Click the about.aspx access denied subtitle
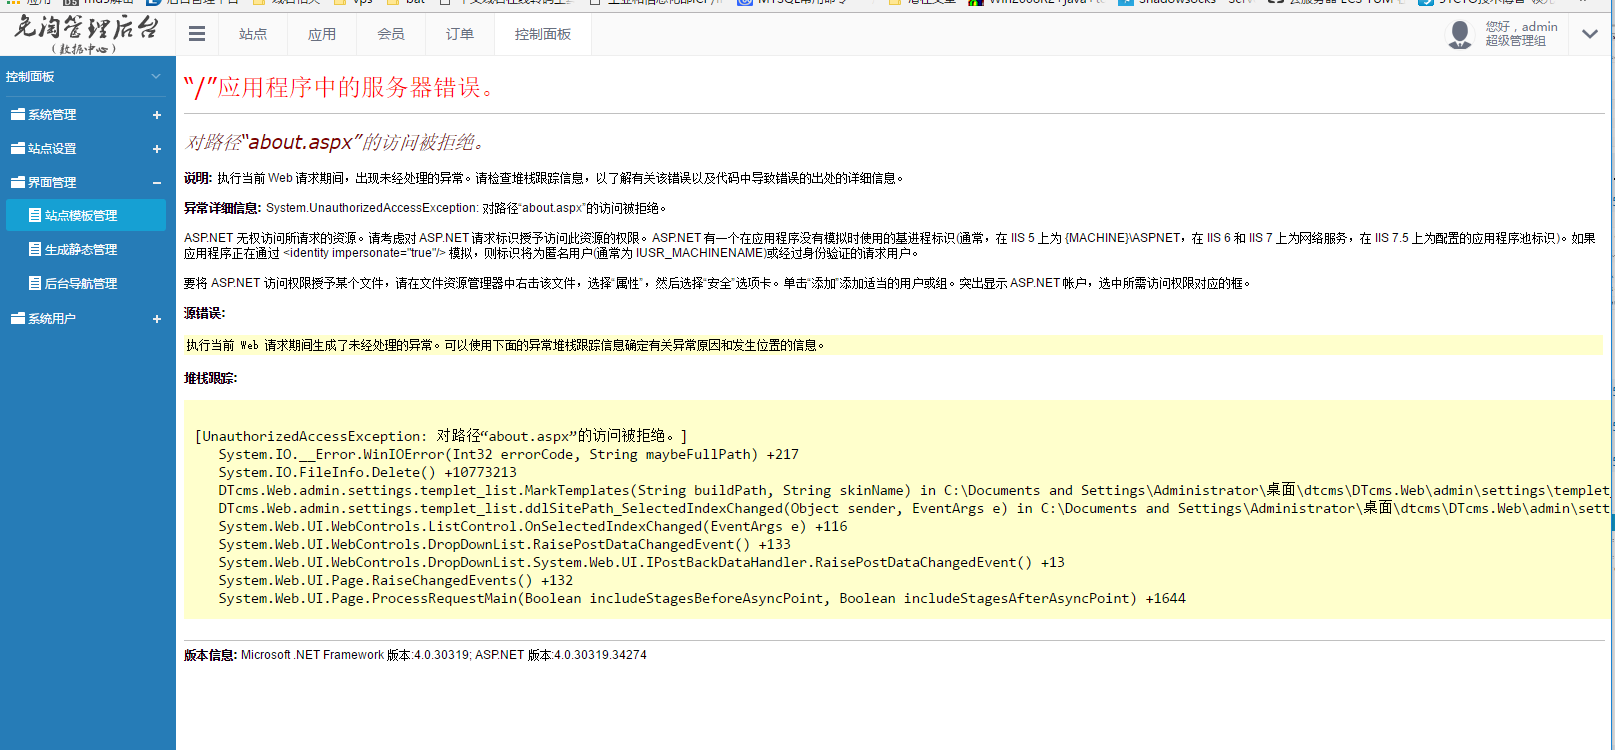This screenshot has height=750, width=1615. point(335,142)
